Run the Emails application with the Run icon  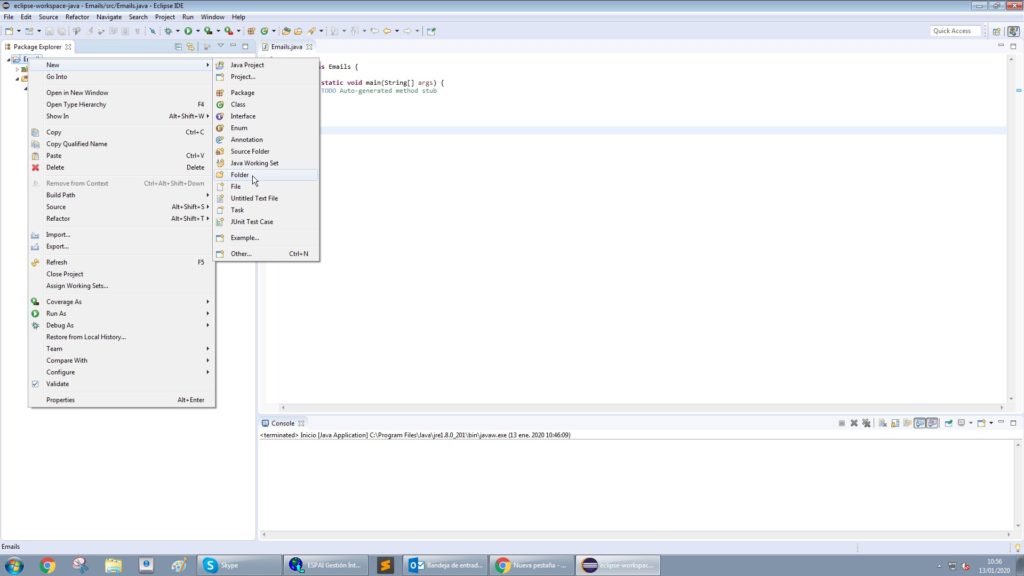point(188,31)
